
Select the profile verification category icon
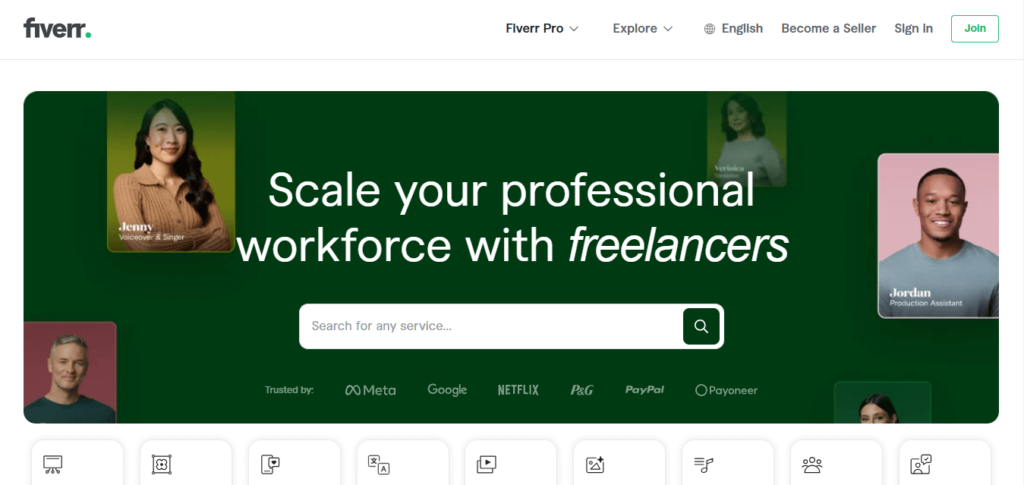click(921, 464)
